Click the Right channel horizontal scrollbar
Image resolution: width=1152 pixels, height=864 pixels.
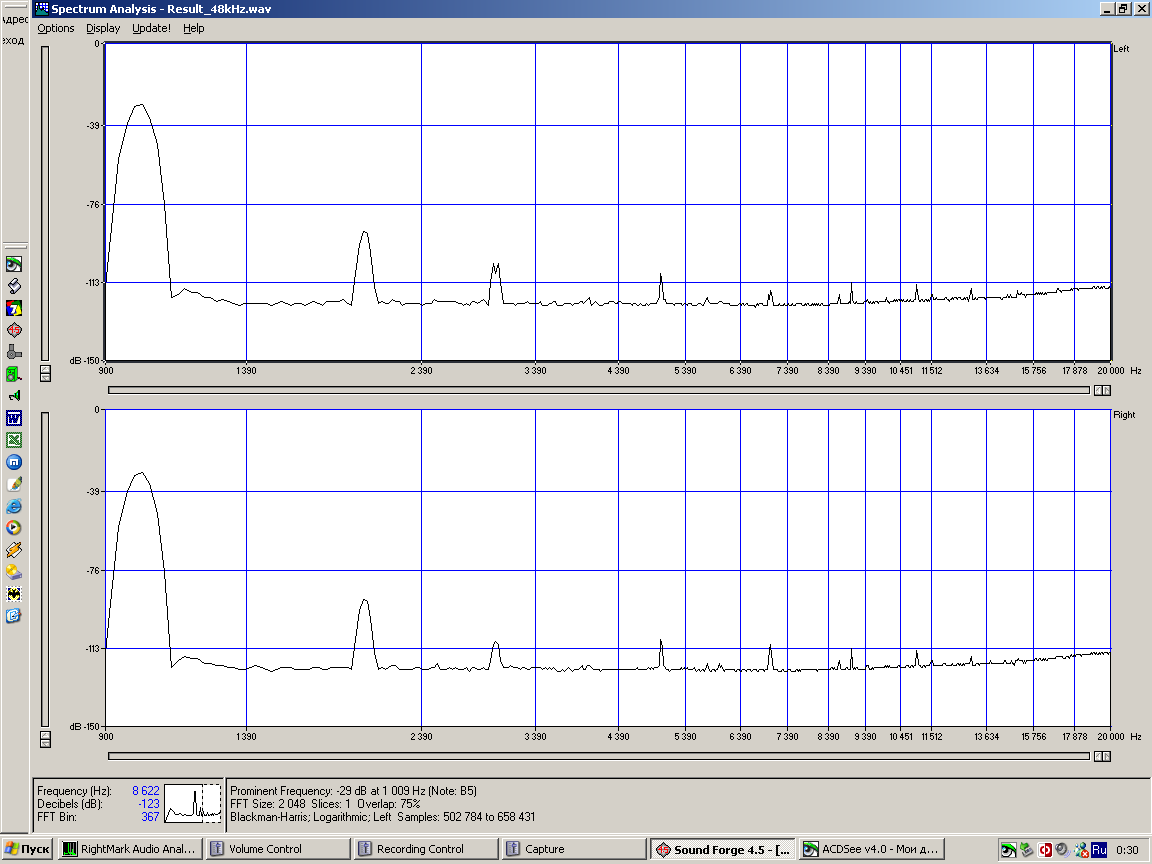598,756
